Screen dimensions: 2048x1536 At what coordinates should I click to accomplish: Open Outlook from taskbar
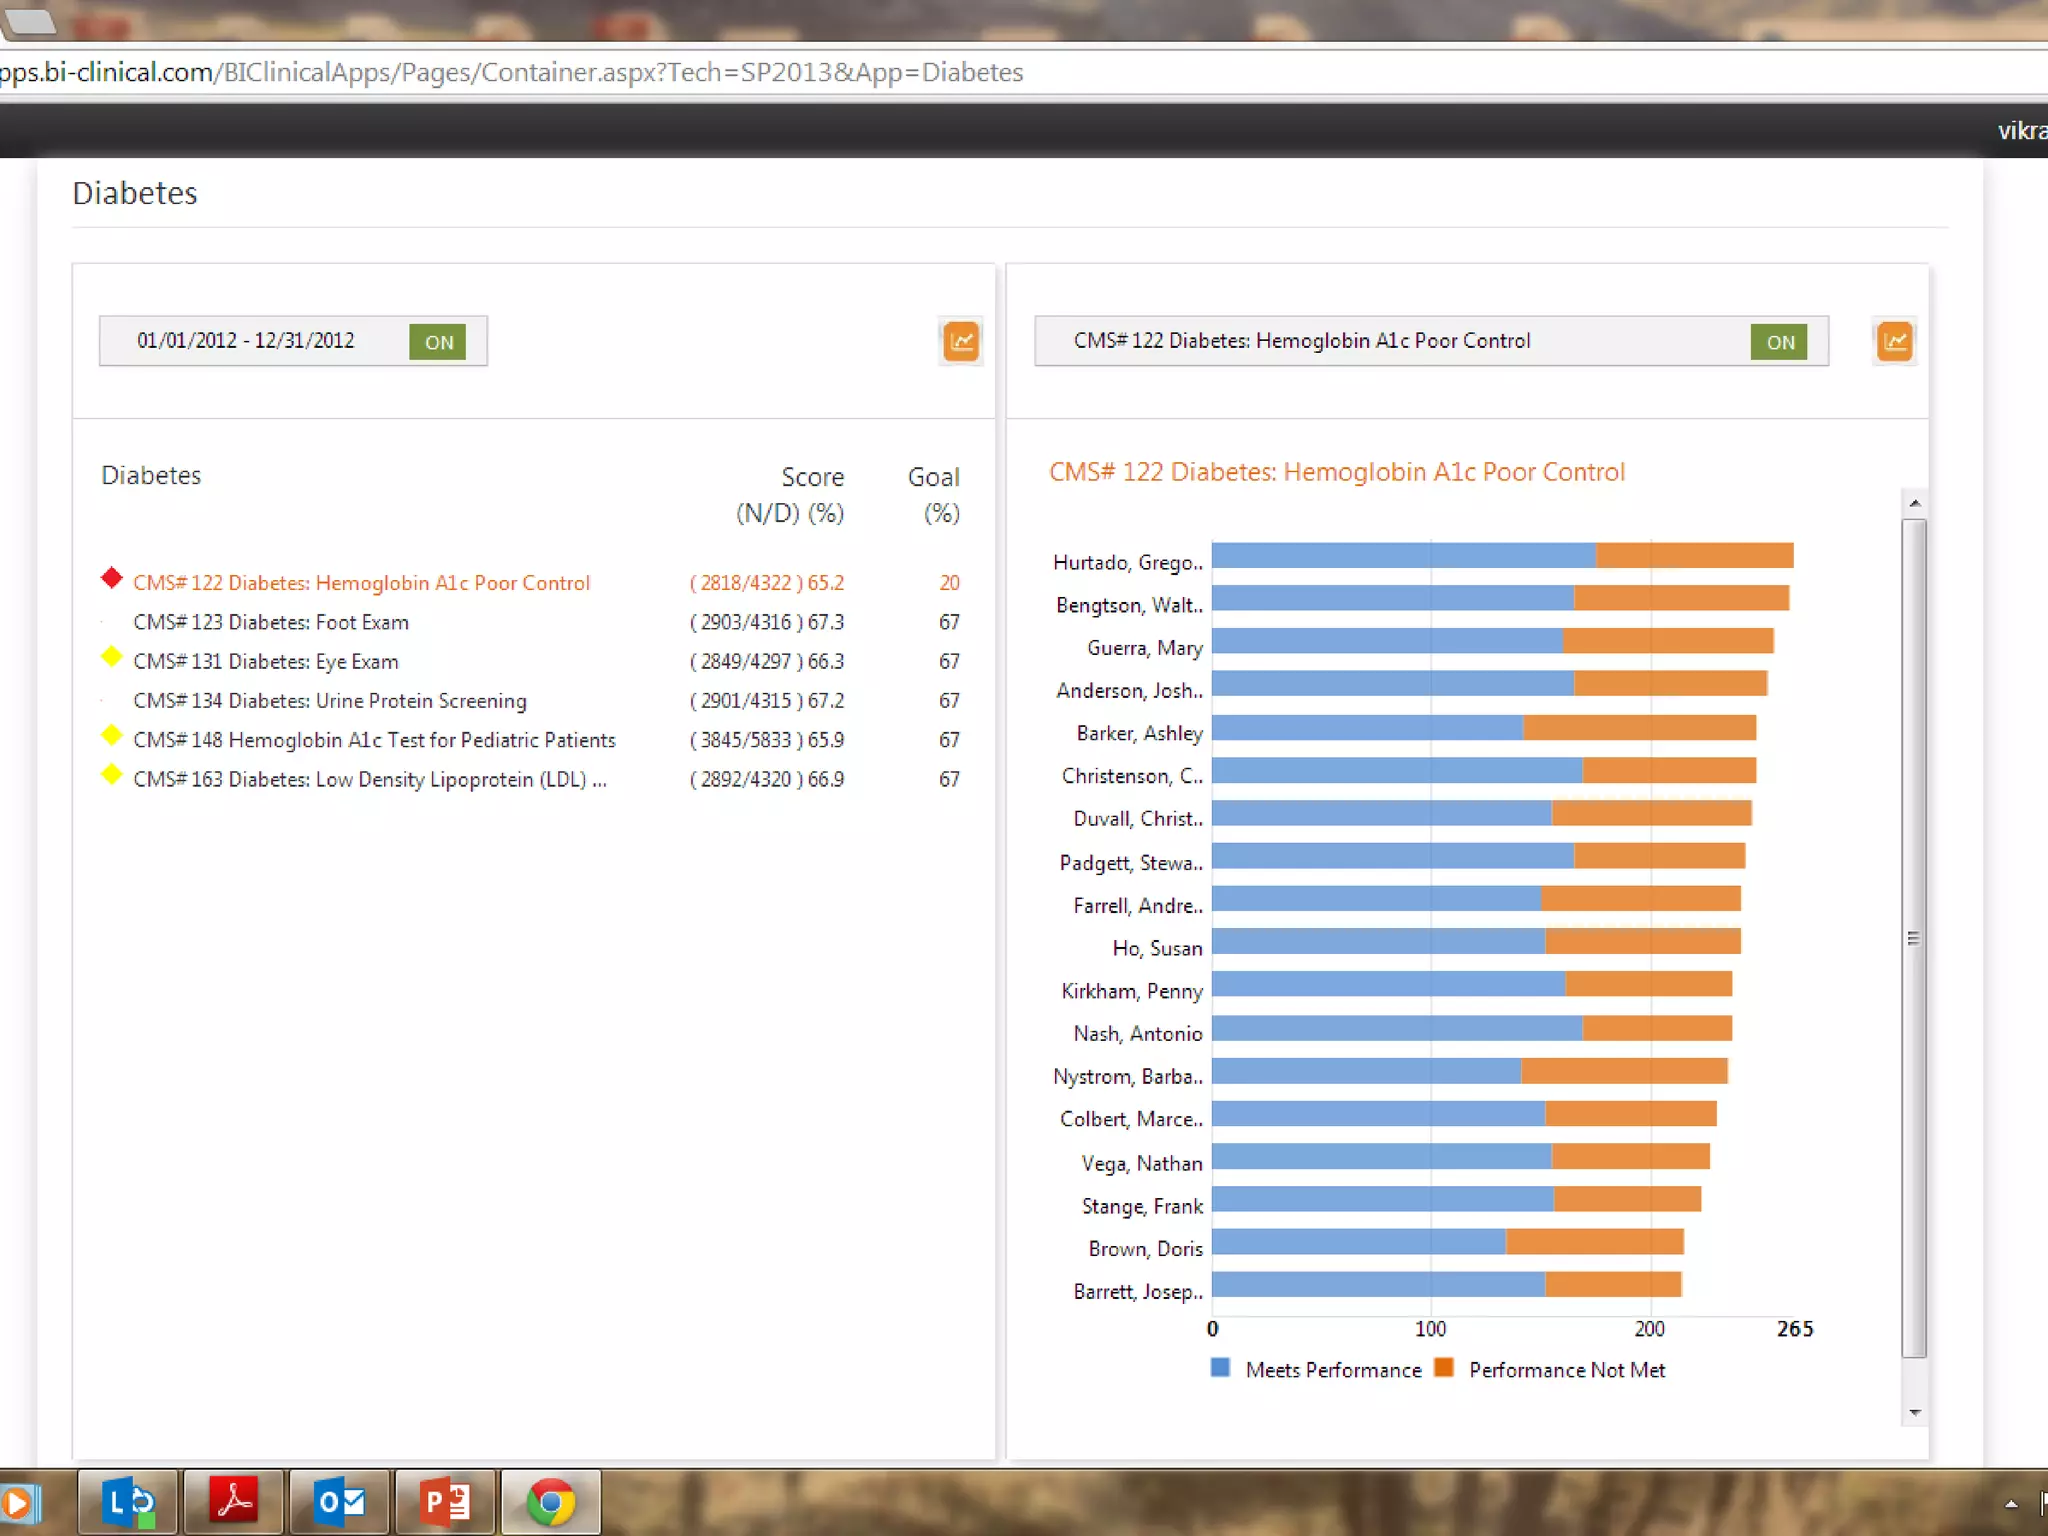(x=340, y=1502)
